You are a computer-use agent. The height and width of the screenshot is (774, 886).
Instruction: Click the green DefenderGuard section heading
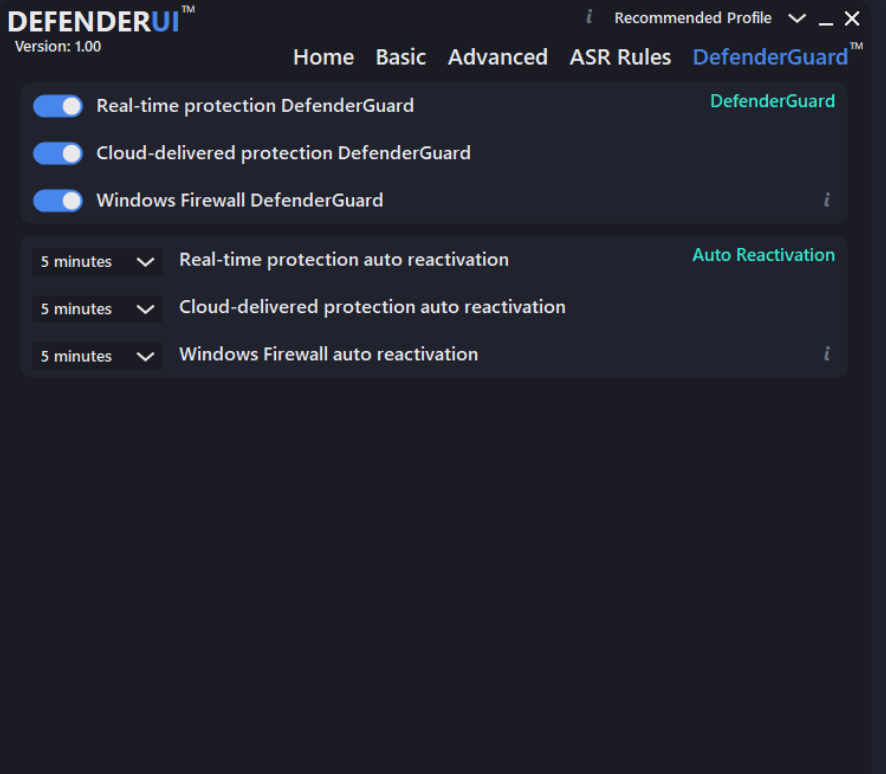[x=772, y=101]
